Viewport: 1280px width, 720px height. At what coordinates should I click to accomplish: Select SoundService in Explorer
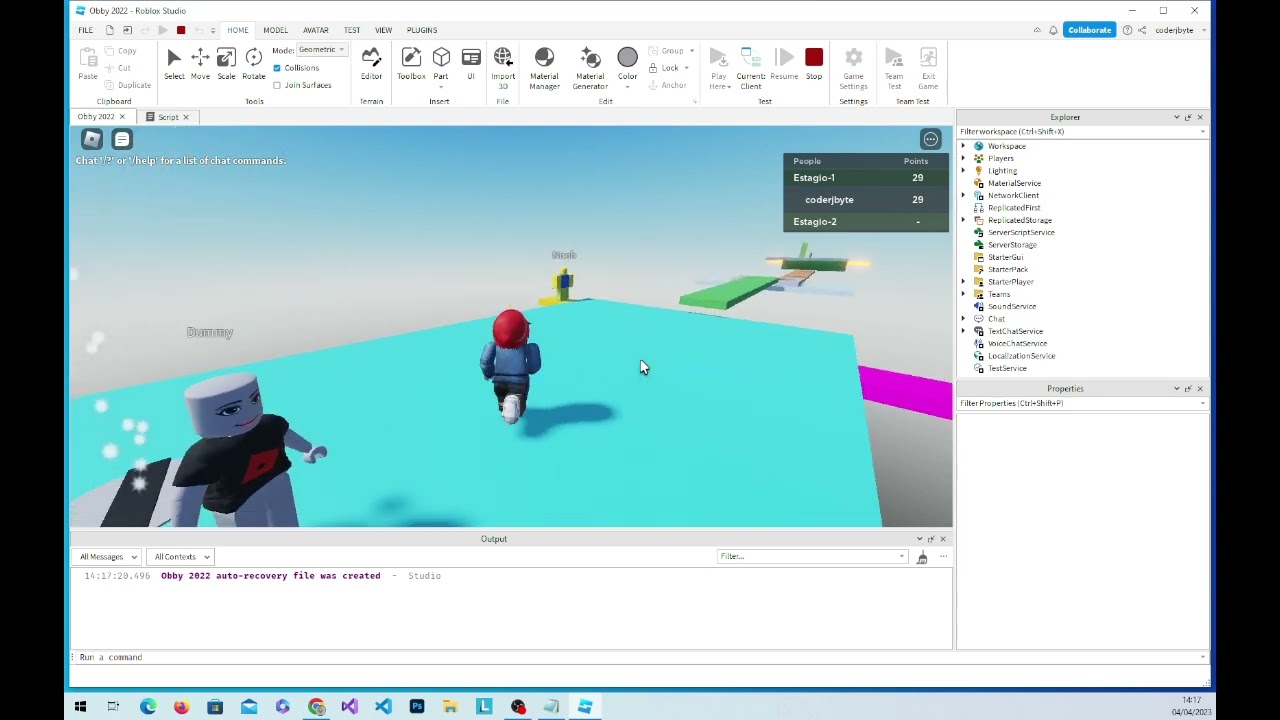click(1012, 306)
